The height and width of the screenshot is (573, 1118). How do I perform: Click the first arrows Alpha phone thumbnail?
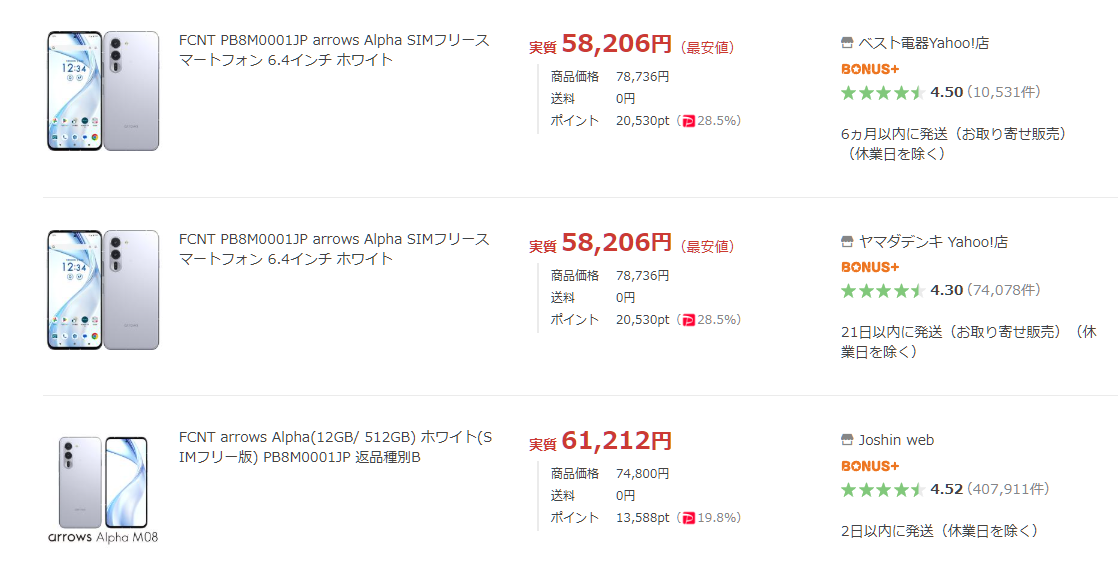(x=103, y=91)
